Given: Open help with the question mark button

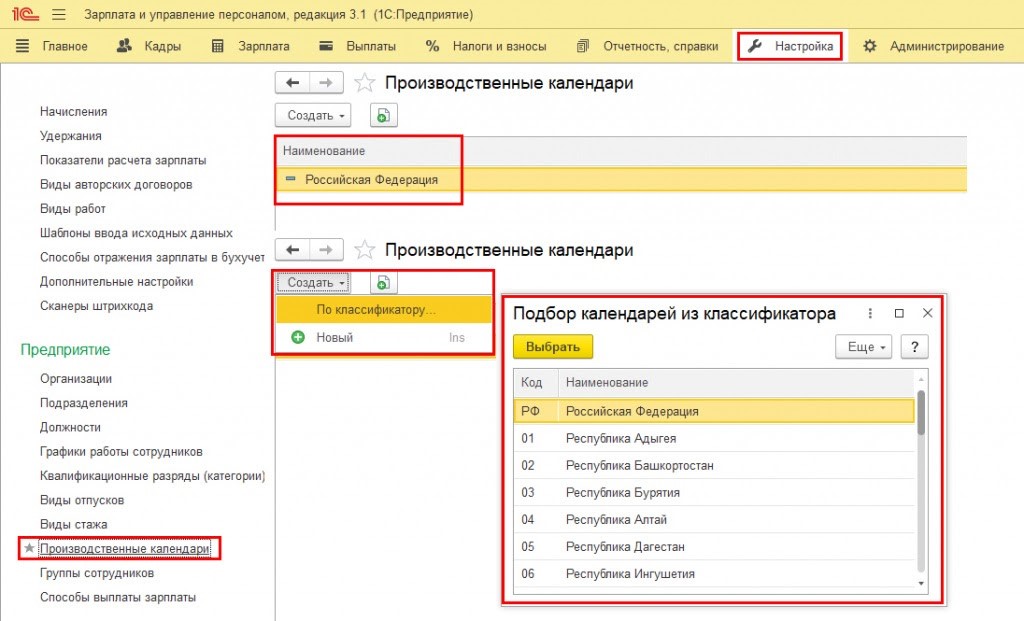Looking at the screenshot, I should click(x=914, y=347).
